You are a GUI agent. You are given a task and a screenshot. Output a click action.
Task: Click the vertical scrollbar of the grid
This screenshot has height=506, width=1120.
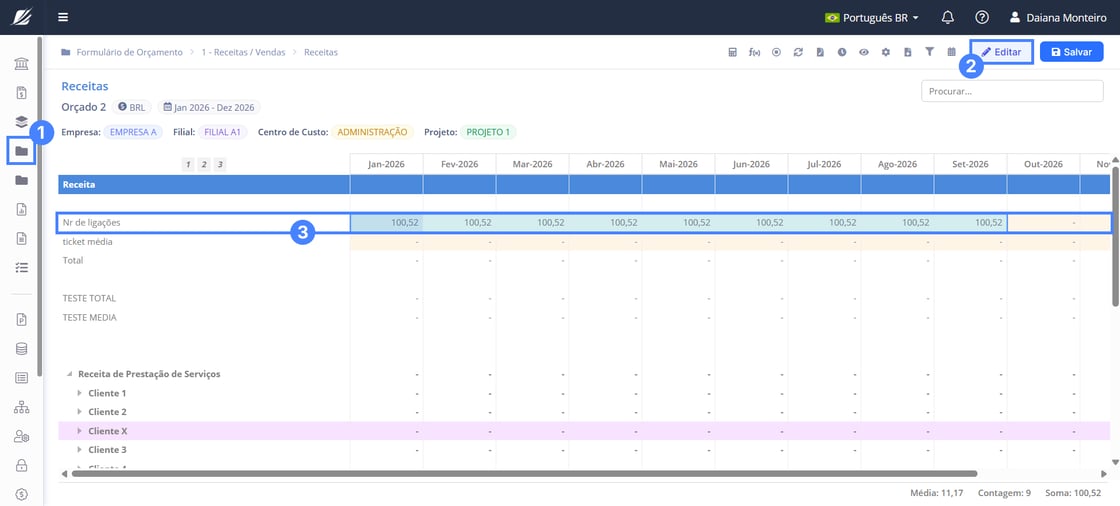click(x=1115, y=236)
